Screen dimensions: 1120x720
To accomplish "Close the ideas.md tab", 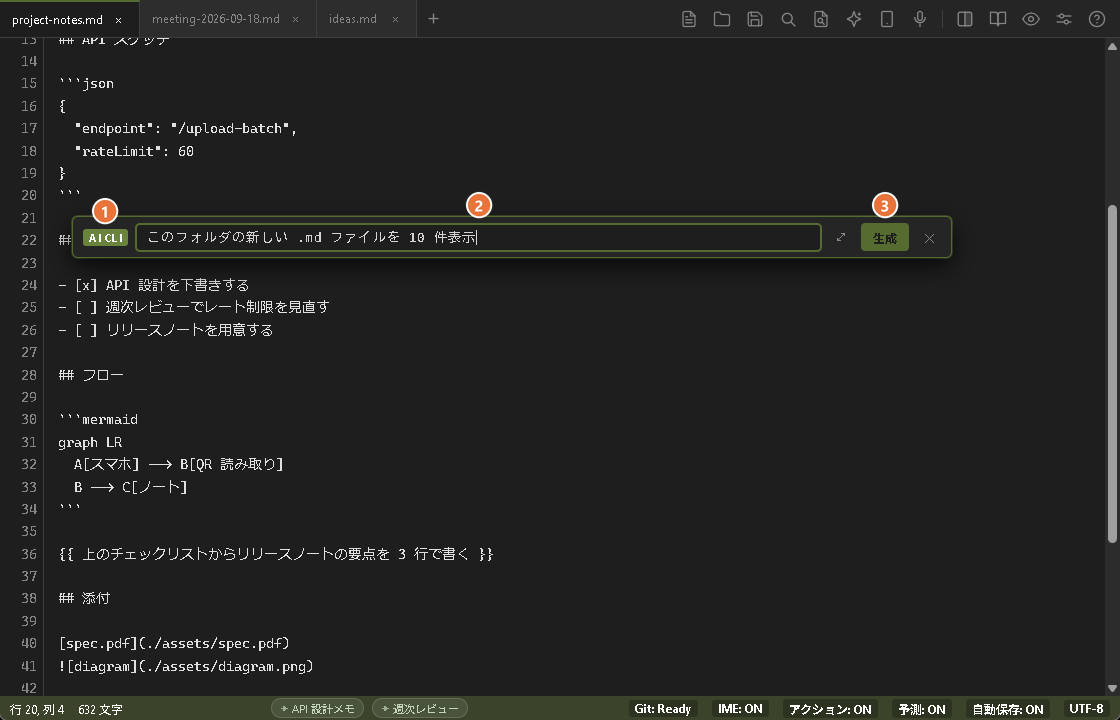I will pos(395,20).
